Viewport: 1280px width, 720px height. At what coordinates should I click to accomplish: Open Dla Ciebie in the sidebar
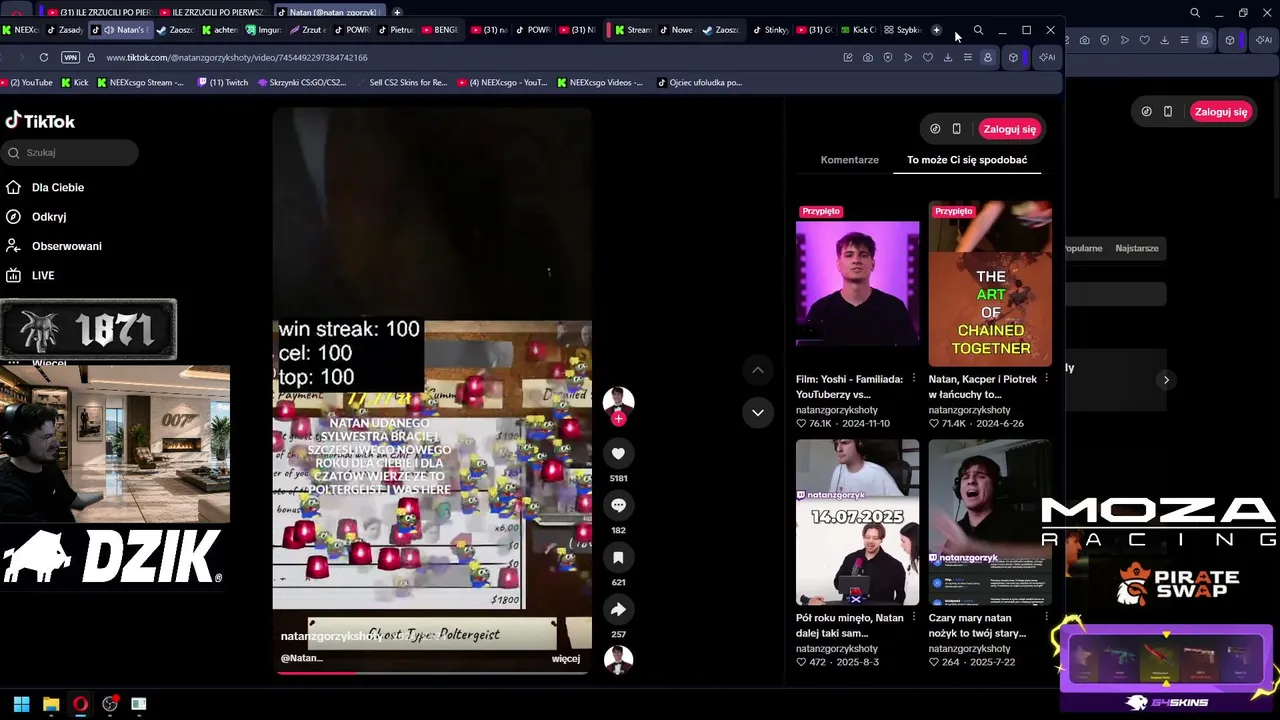click(58, 188)
